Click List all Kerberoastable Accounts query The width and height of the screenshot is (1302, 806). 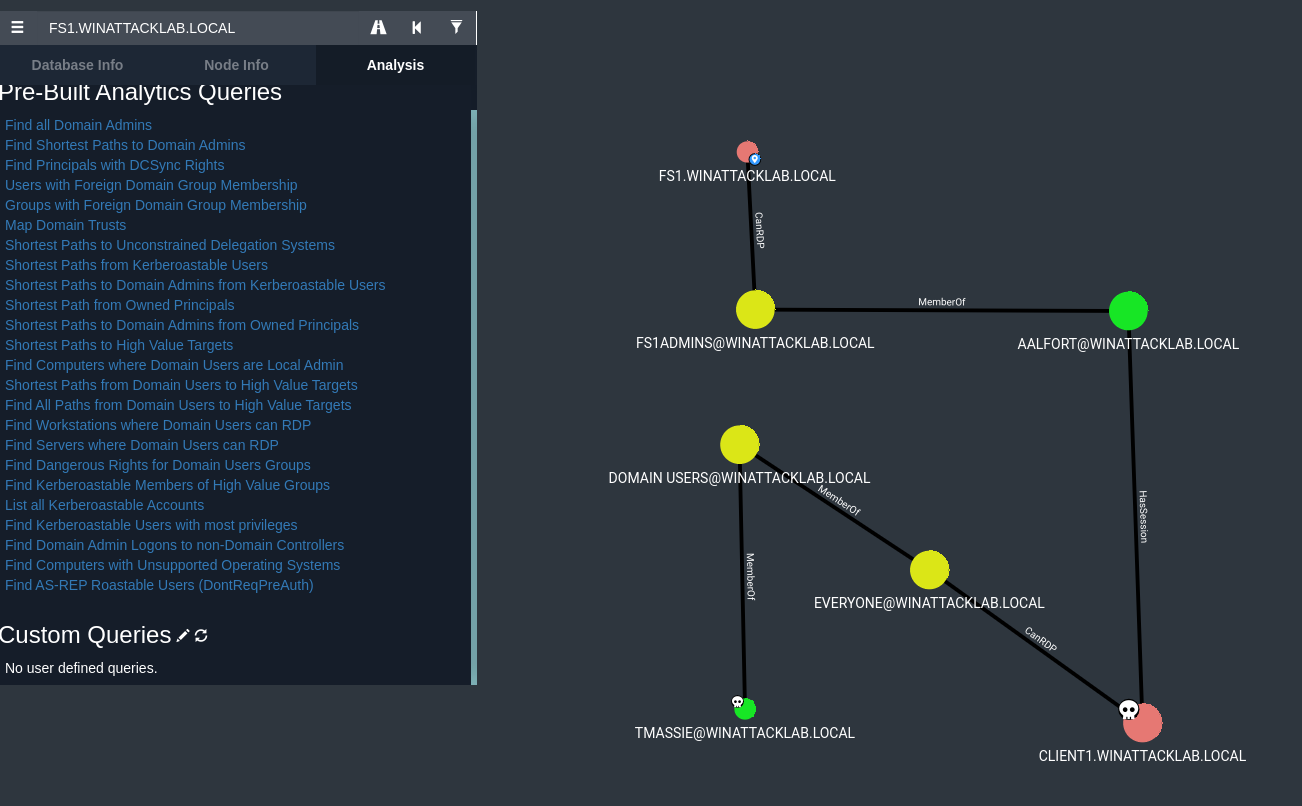pos(104,505)
